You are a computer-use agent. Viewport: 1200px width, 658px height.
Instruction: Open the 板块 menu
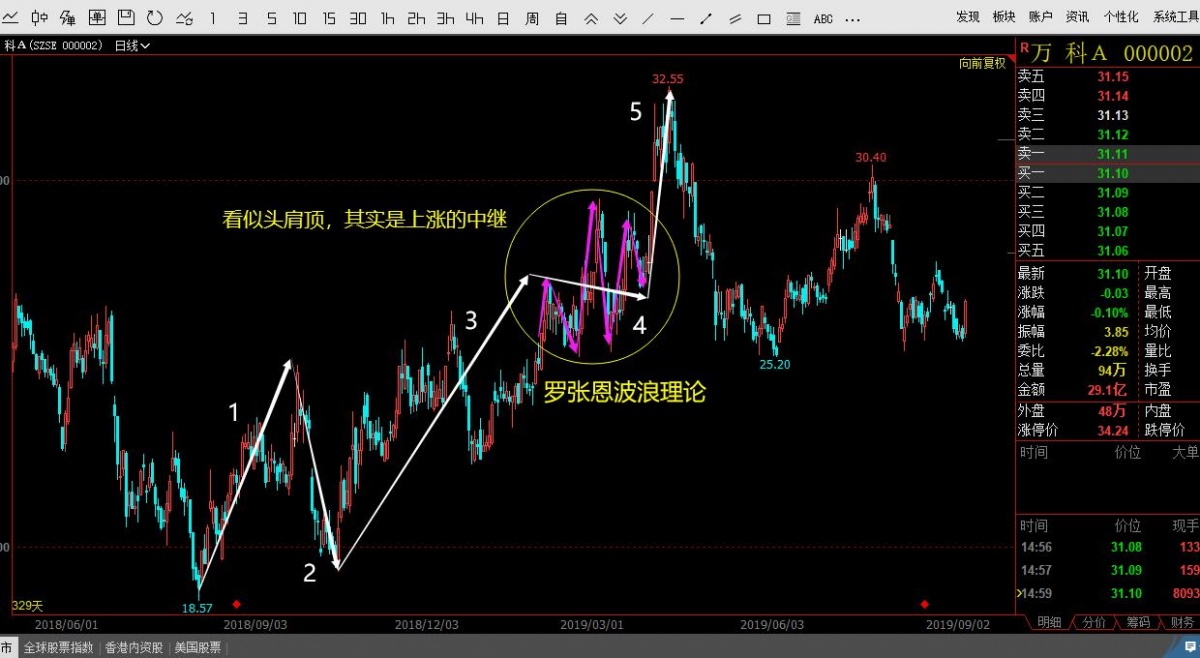click(x=1004, y=17)
